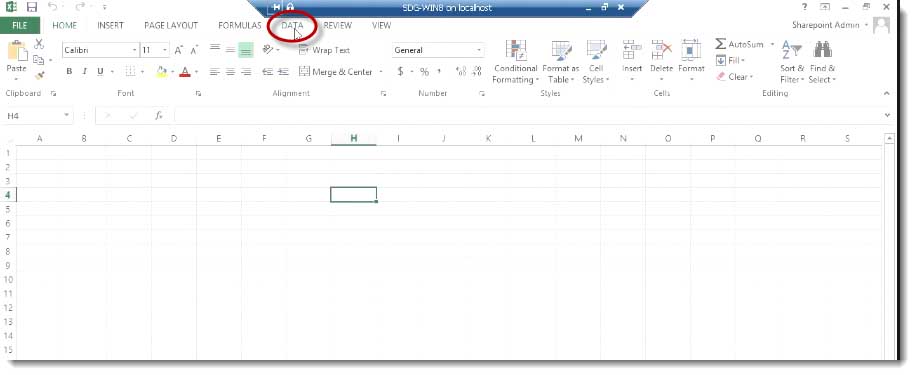The image size is (915, 375).
Task: Open Format as Table gallery
Action: point(560,62)
